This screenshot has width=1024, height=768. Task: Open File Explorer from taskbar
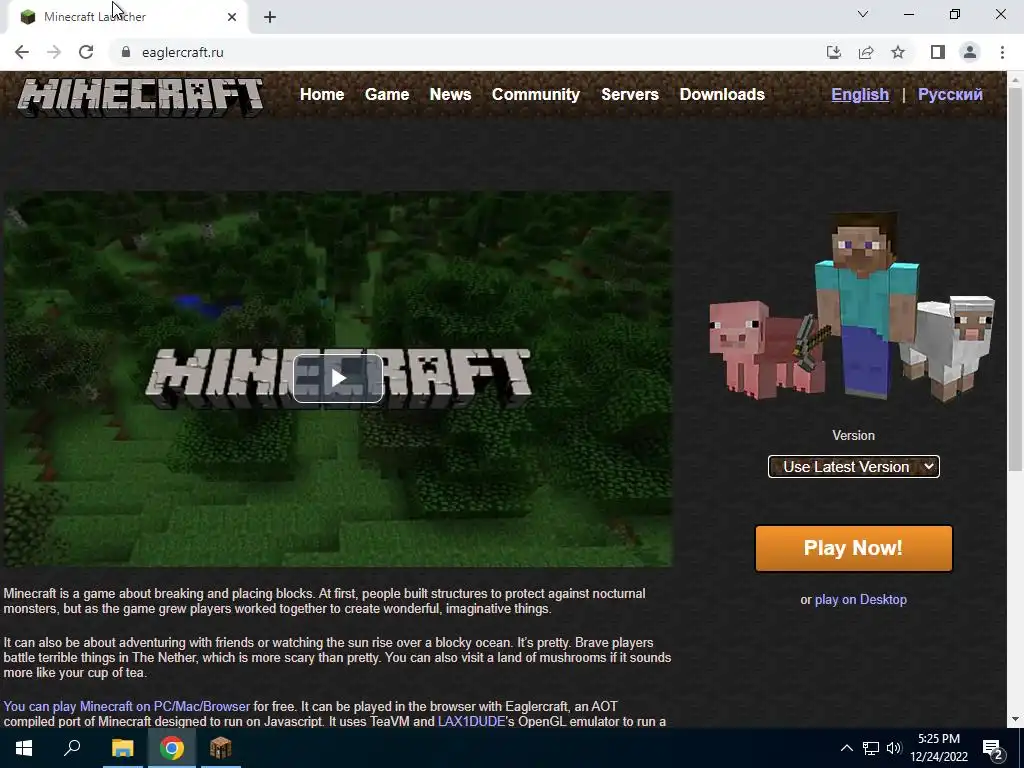(x=122, y=748)
